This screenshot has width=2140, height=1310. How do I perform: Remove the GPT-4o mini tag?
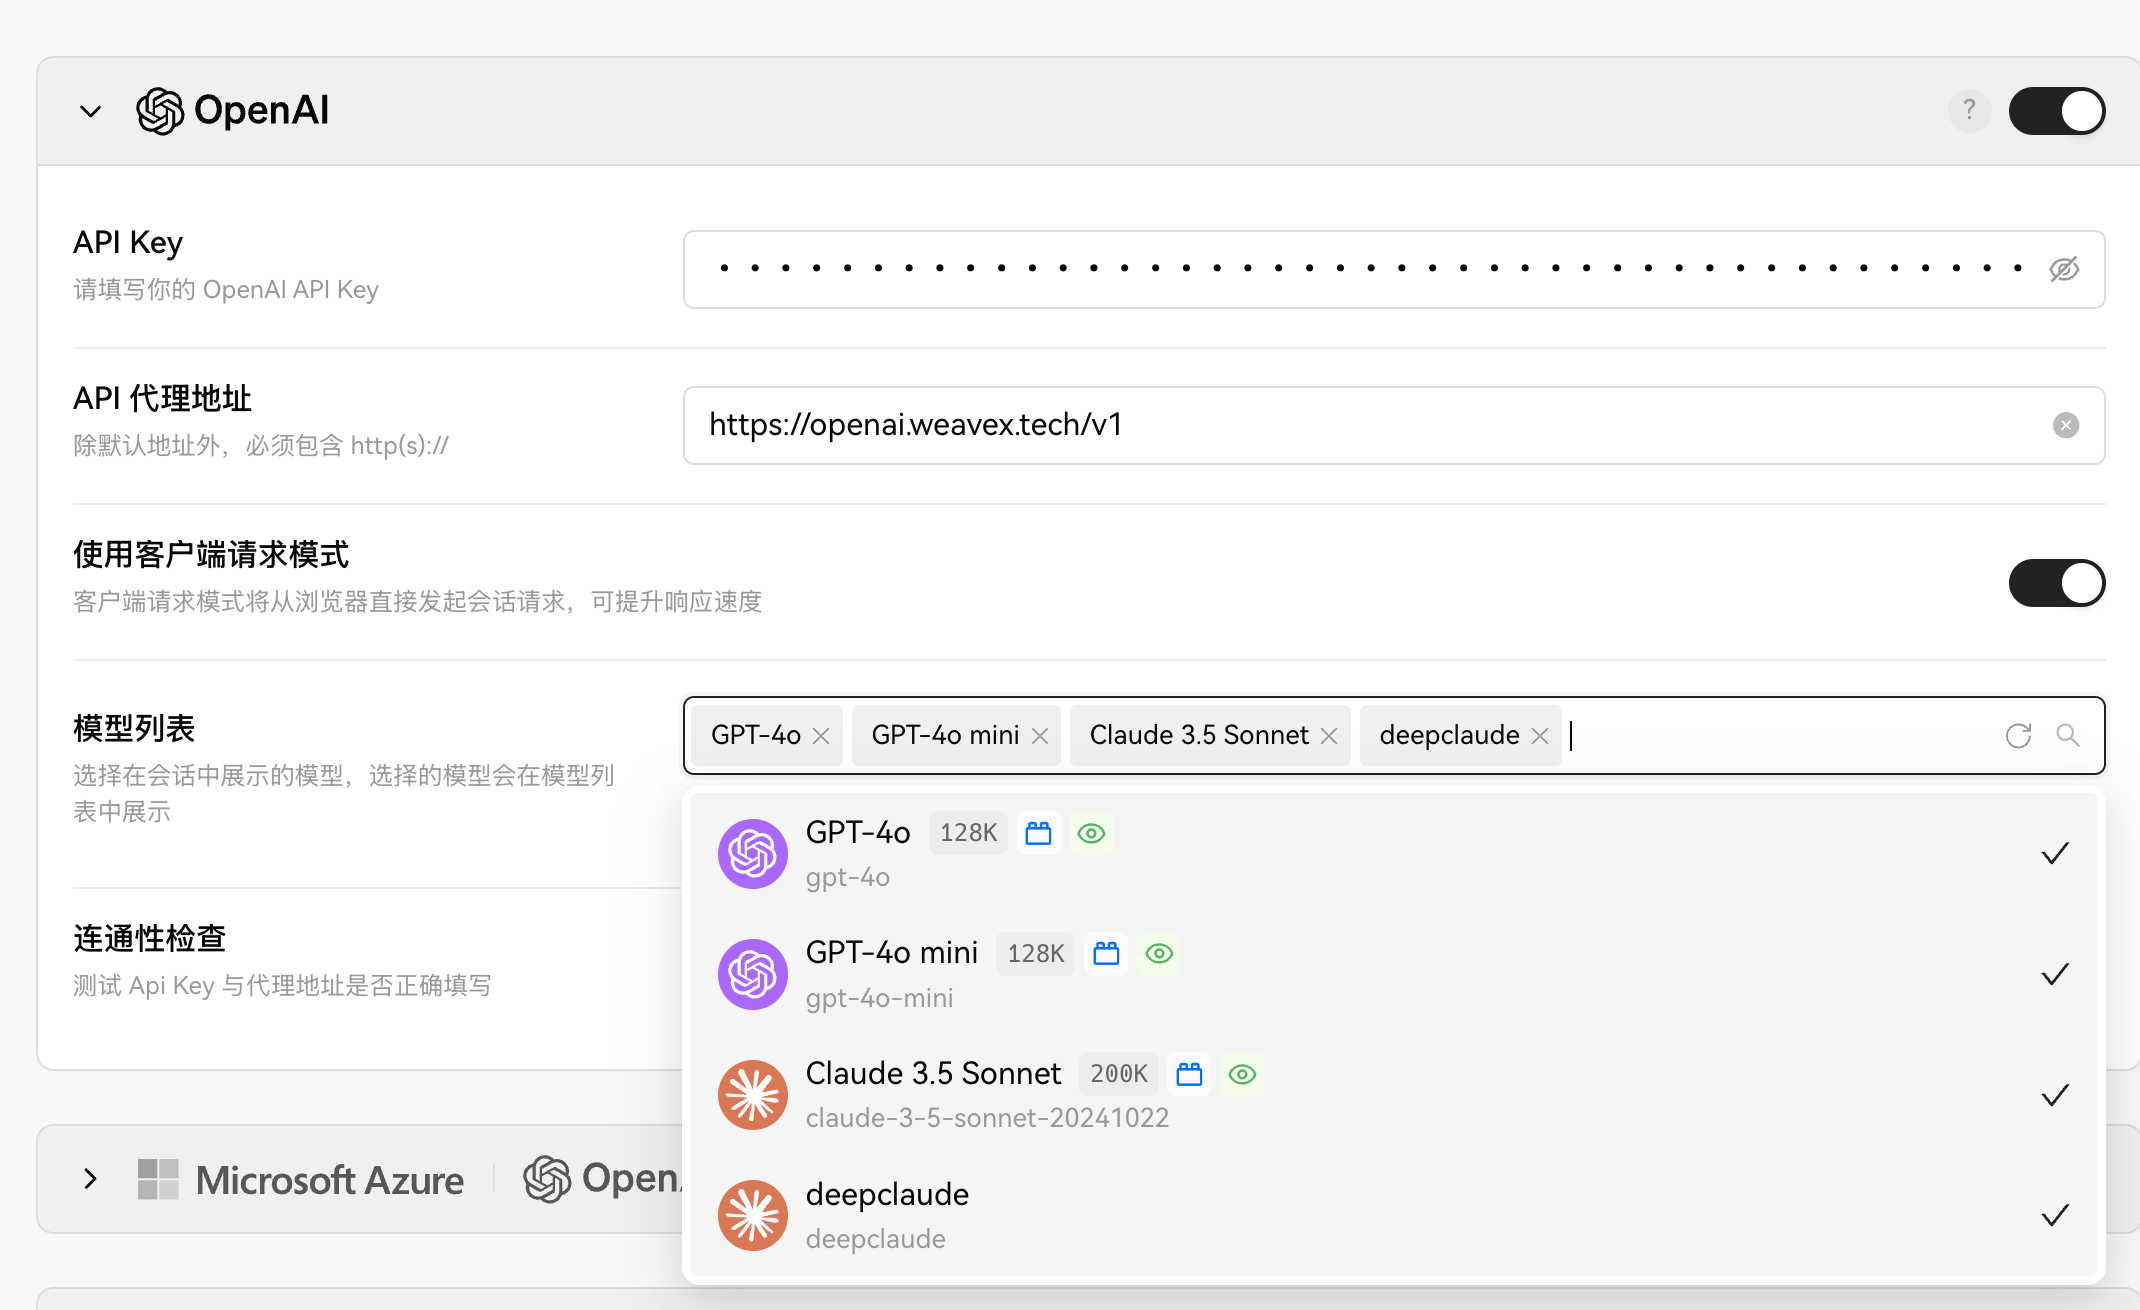click(1040, 736)
